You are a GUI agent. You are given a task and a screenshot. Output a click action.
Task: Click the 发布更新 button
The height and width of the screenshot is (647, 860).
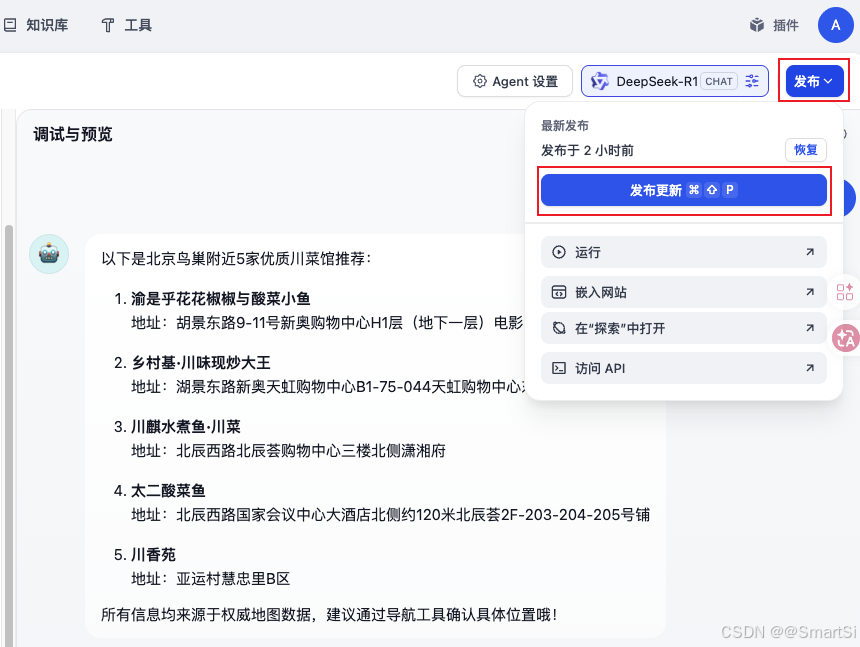684,189
